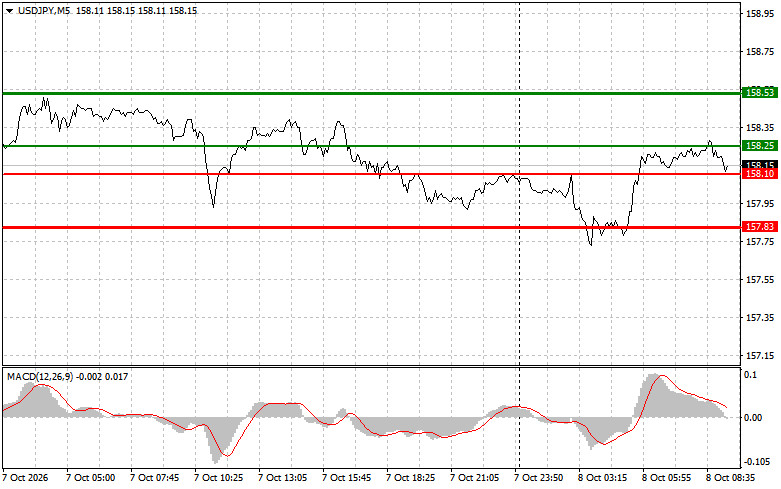Image resolution: width=781 pixels, height=489 pixels.
Task: Click the MACD scale value -0.105
Action: click(x=756, y=462)
